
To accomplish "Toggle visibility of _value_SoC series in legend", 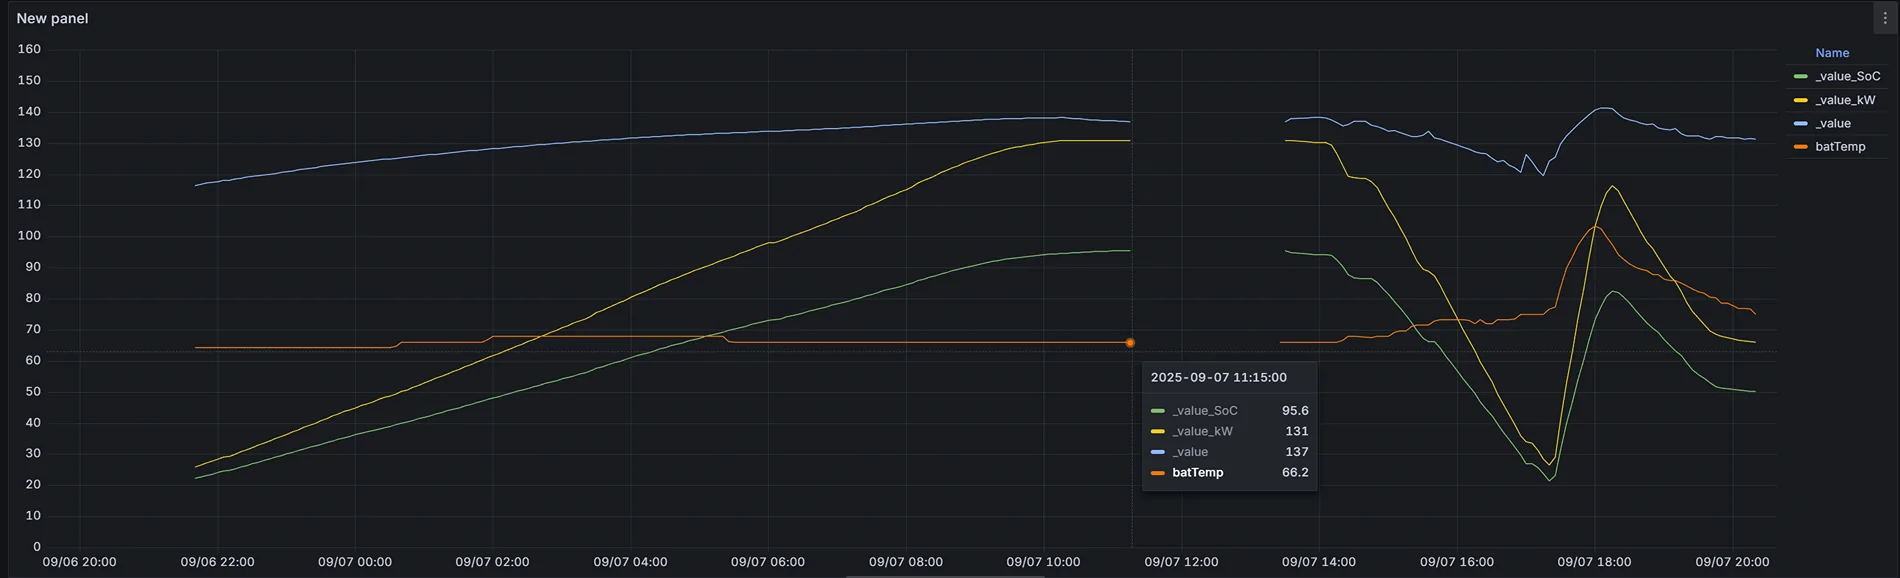I will [1847, 77].
